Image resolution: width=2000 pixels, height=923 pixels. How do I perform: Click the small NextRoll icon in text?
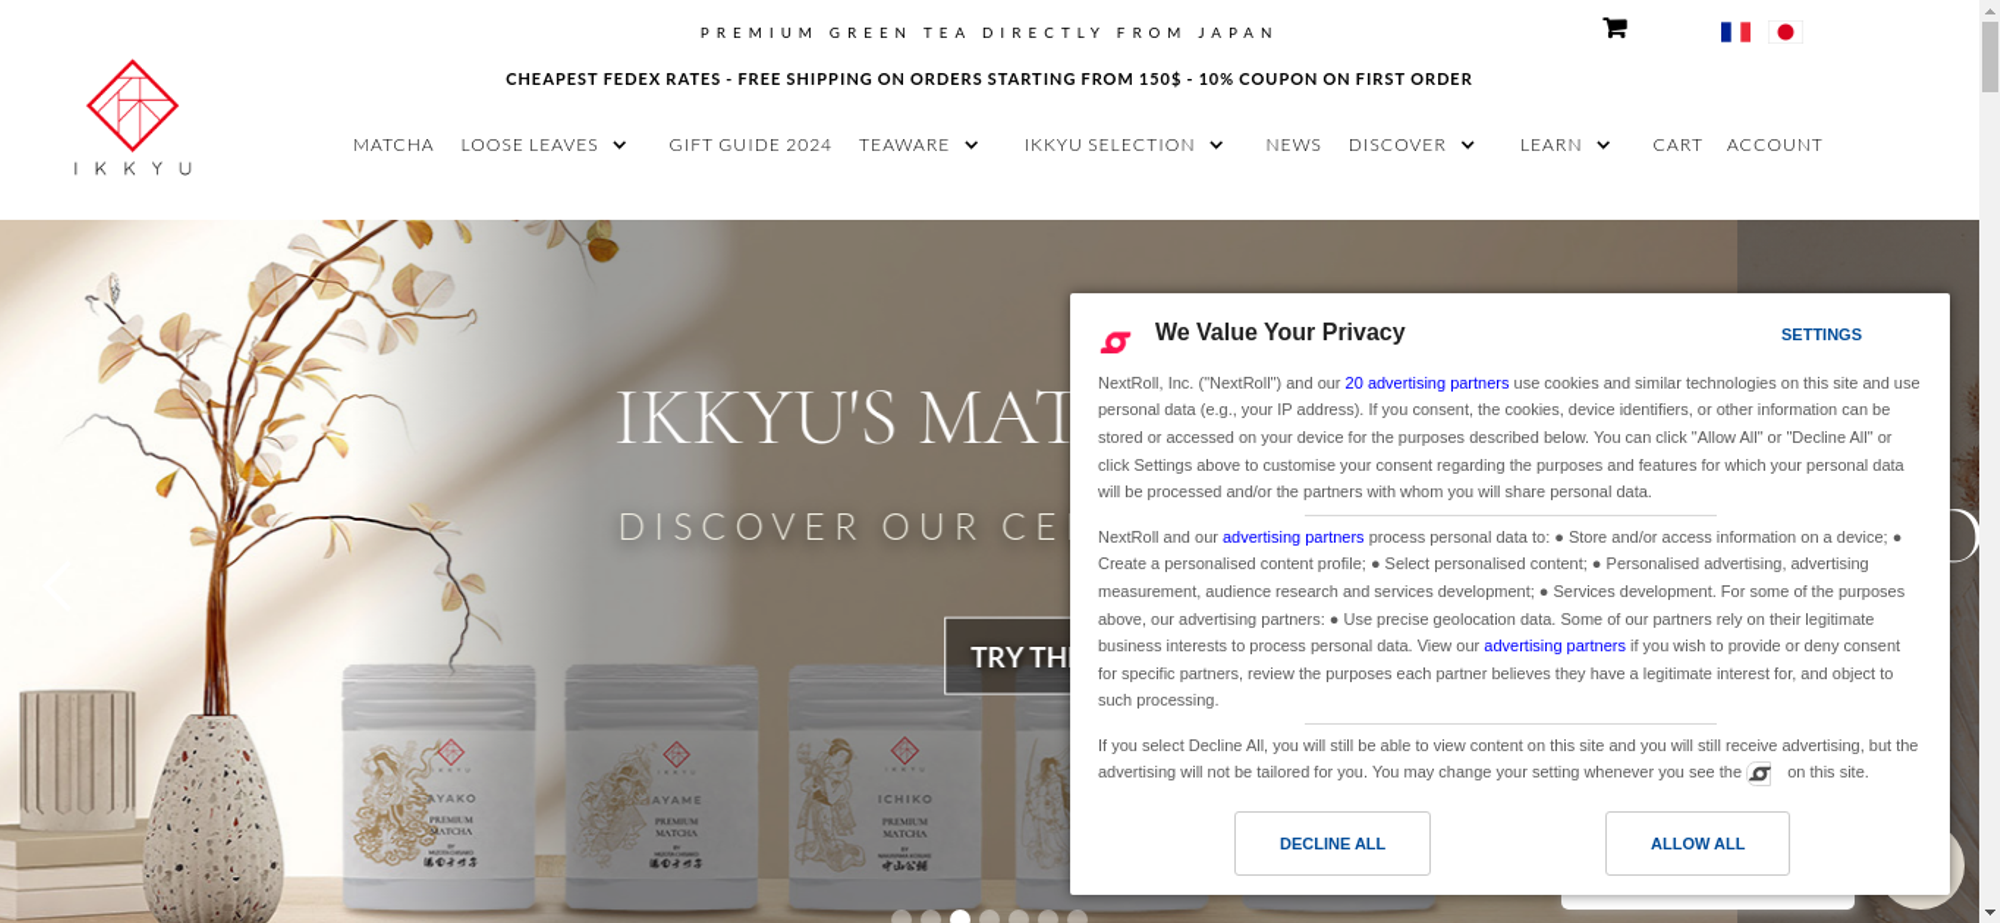click(1759, 773)
